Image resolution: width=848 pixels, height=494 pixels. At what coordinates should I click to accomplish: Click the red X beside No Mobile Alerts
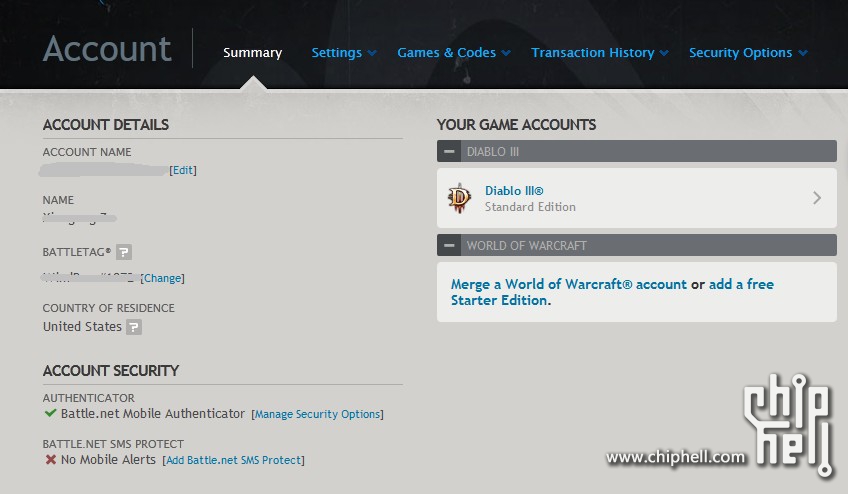[51, 459]
